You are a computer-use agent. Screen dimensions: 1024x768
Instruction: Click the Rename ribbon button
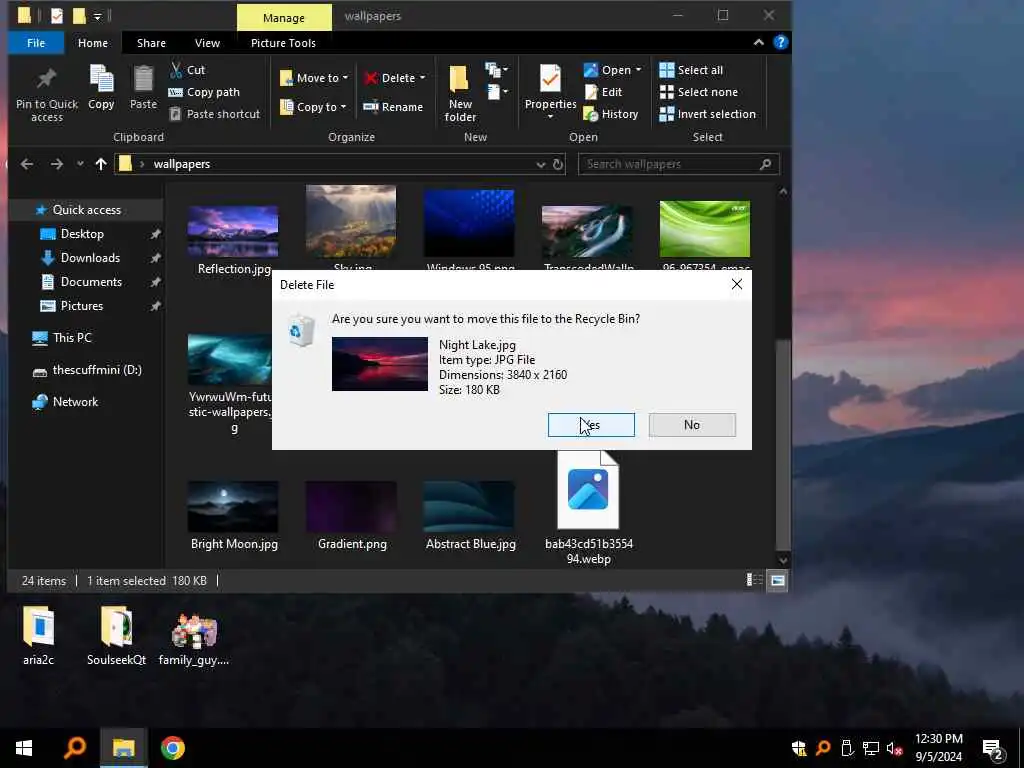click(x=393, y=107)
